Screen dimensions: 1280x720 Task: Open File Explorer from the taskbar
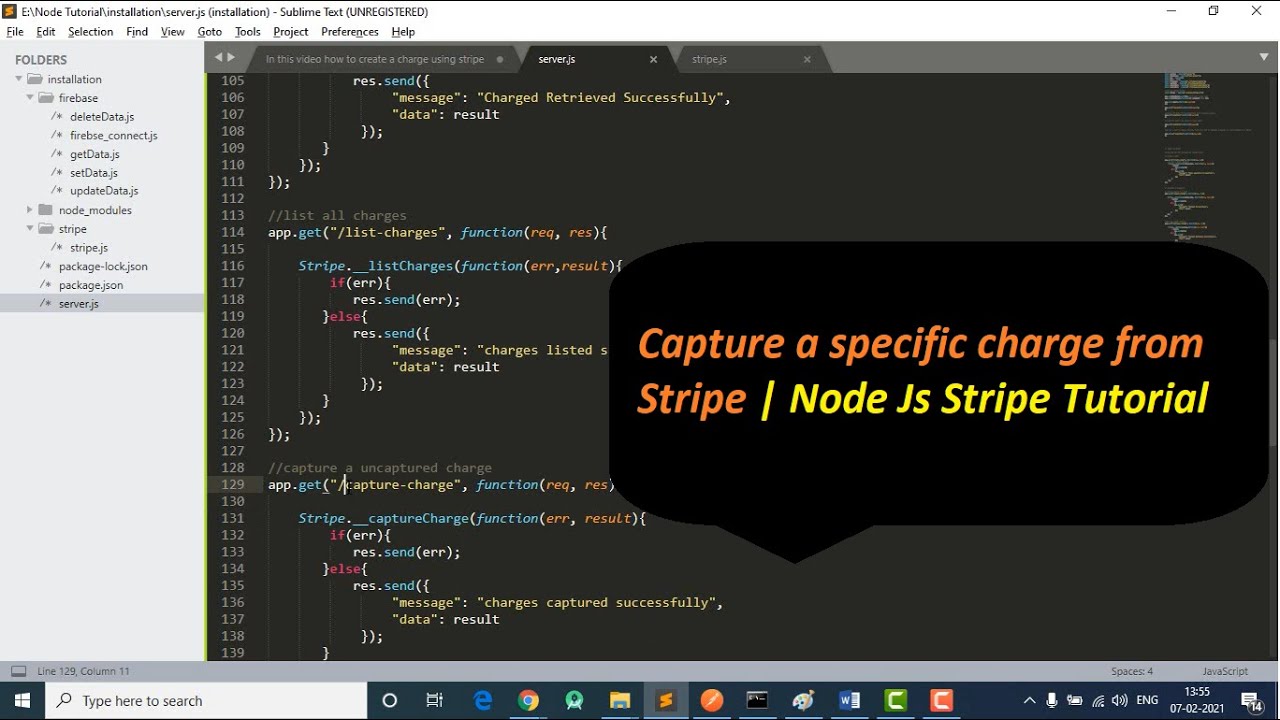620,700
